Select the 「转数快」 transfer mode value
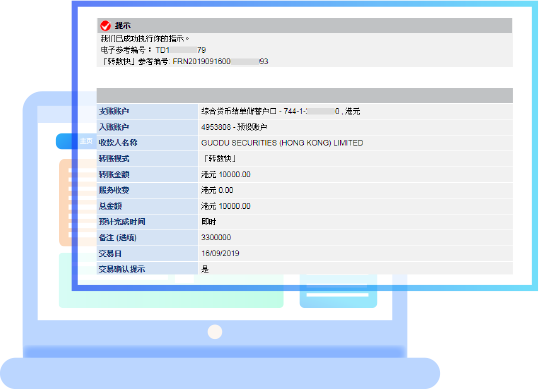 (219, 159)
